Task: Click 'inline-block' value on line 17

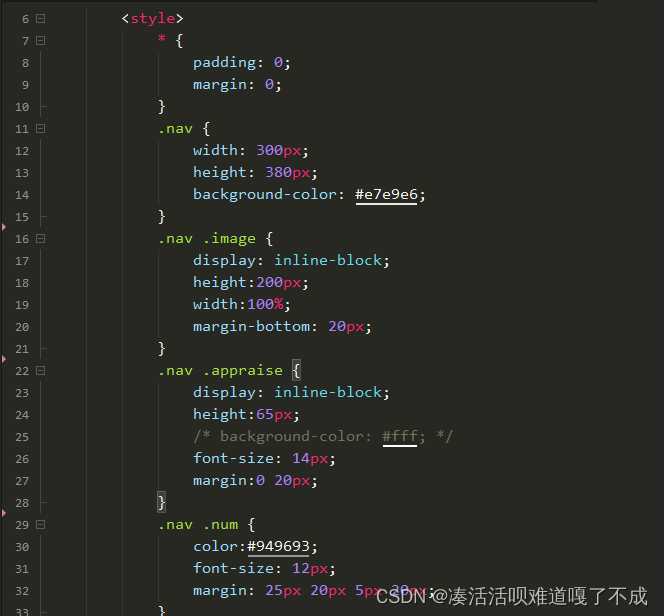Action: coord(328,260)
